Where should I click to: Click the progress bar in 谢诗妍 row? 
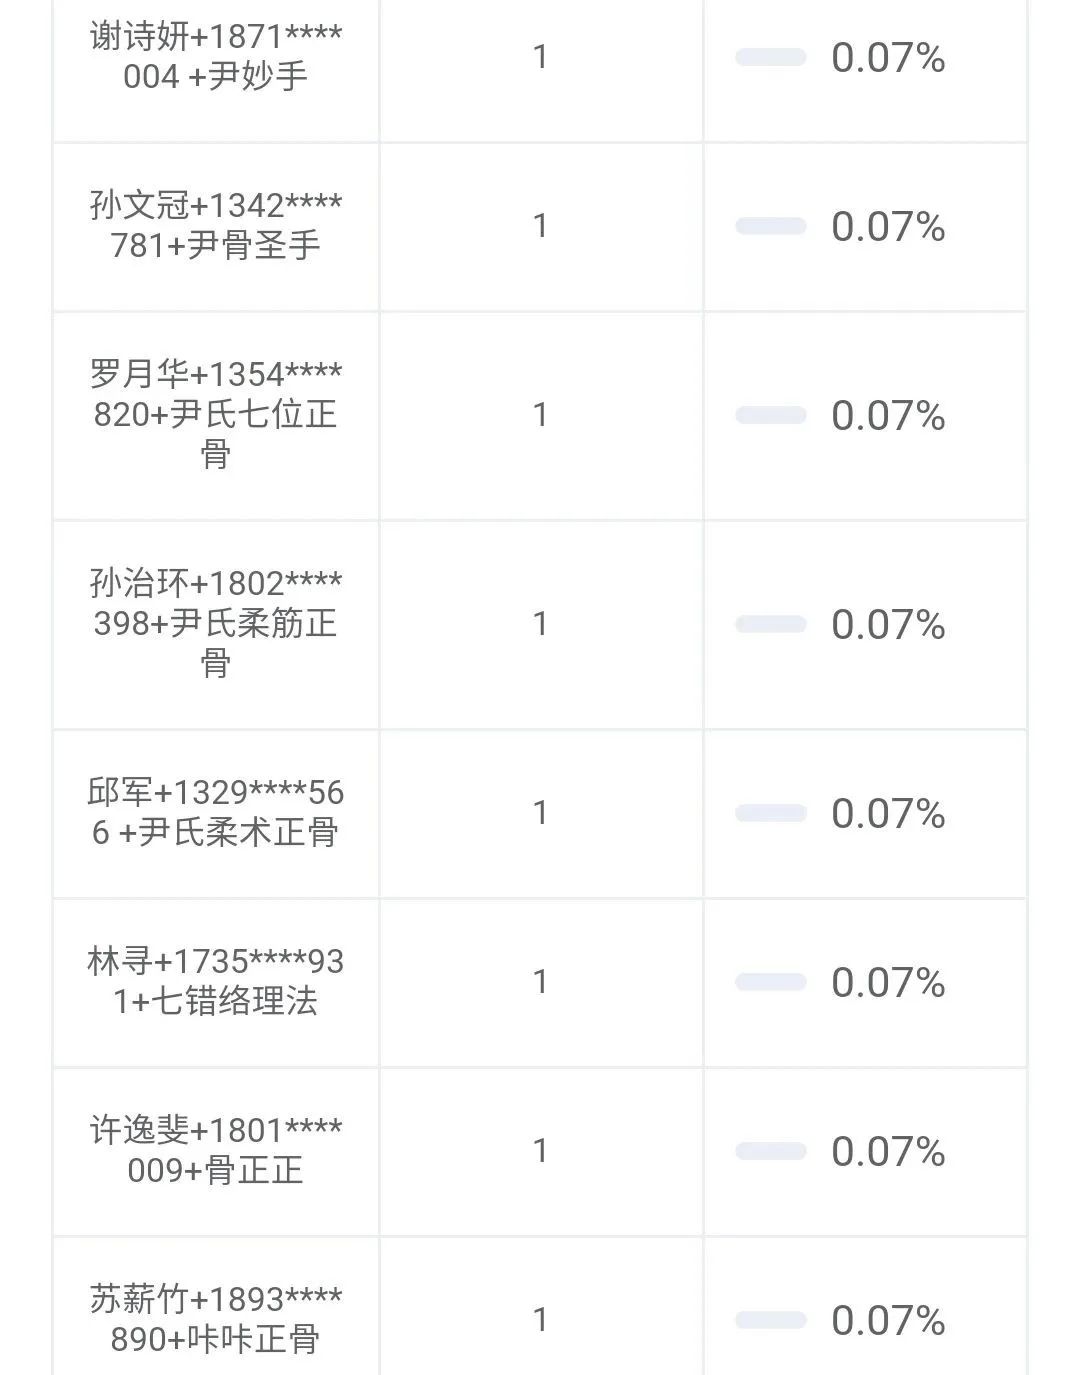point(771,57)
